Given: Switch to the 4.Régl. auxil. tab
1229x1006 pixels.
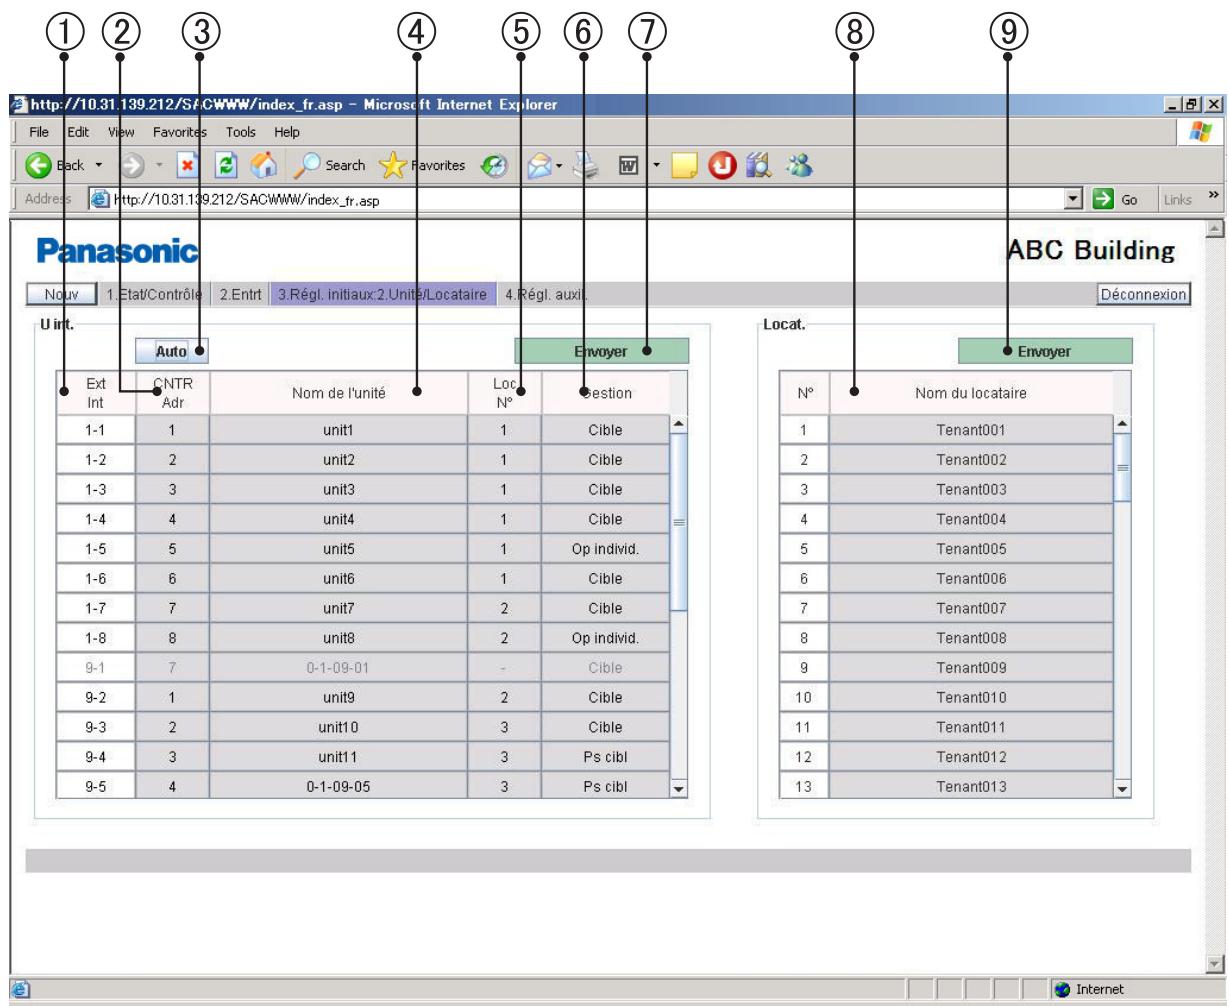Looking at the screenshot, I should point(546,295).
